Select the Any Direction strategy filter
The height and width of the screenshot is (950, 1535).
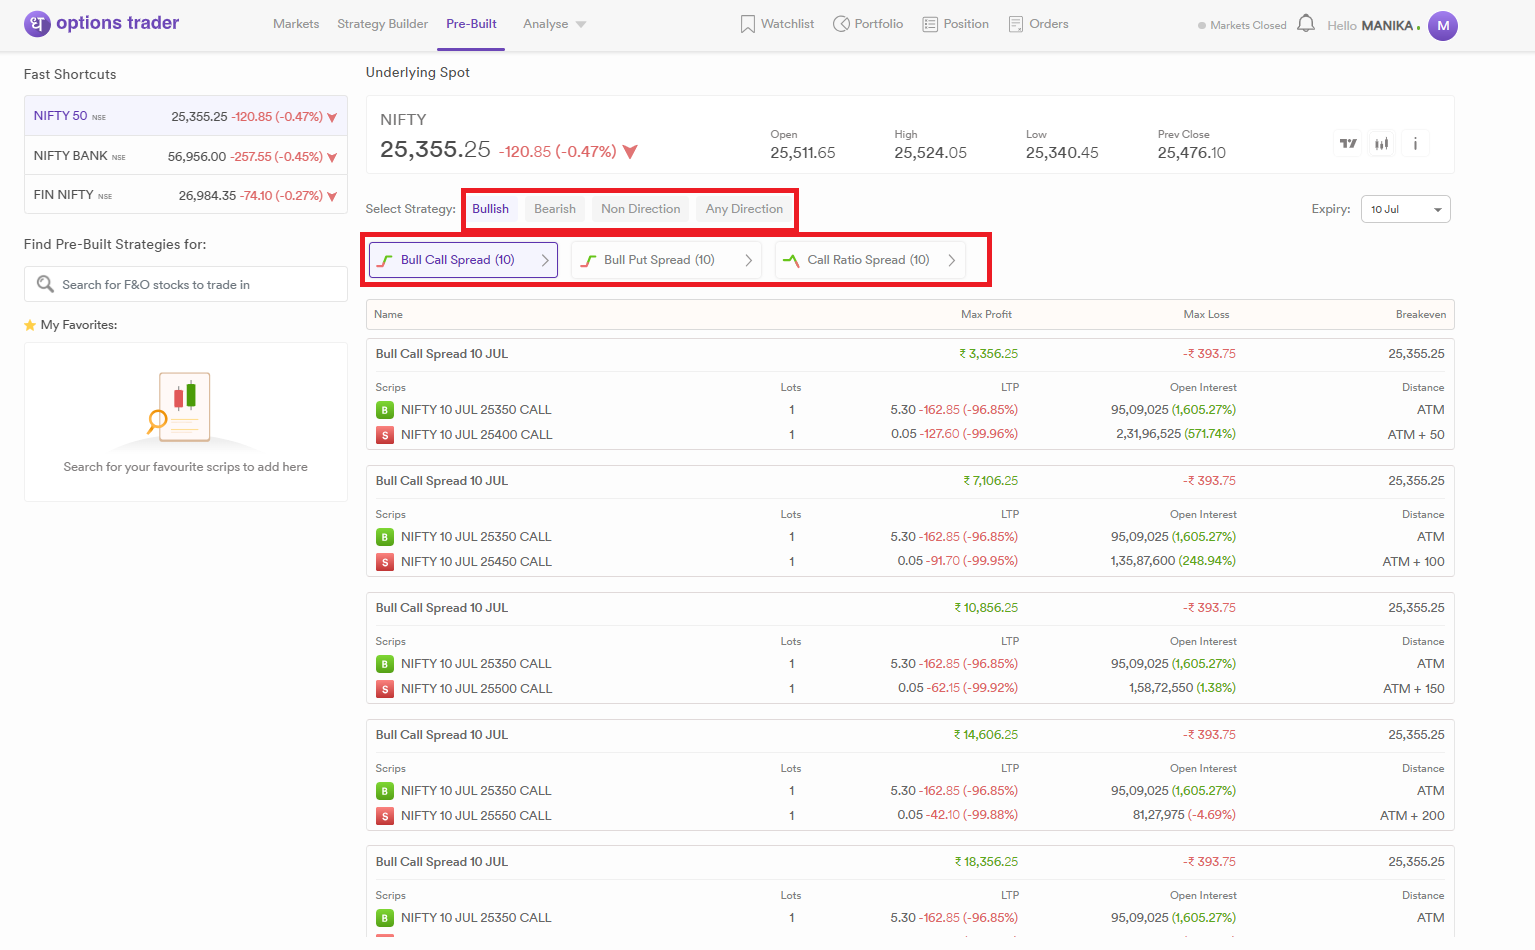pos(744,209)
